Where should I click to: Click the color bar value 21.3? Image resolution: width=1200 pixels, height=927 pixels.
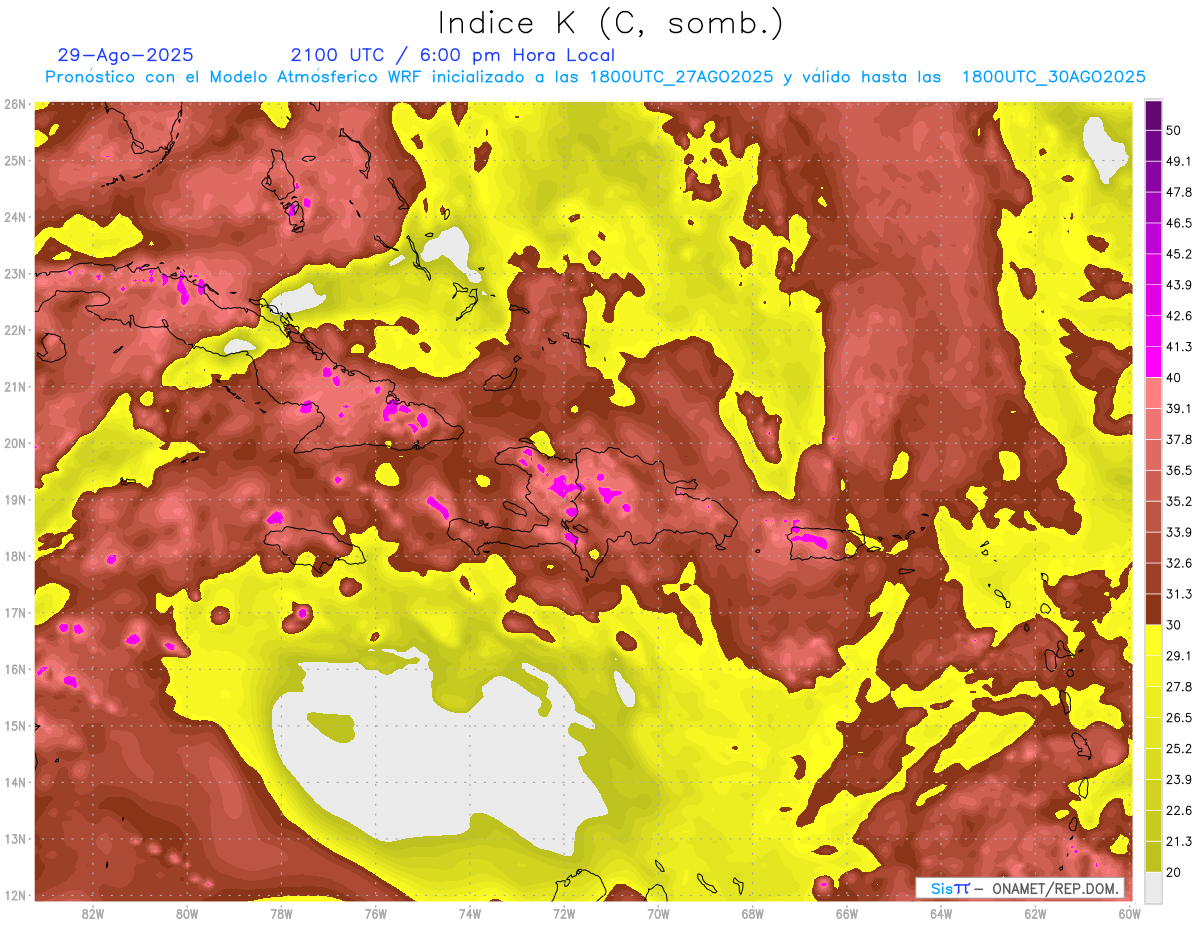click(x=1178, y=841)
